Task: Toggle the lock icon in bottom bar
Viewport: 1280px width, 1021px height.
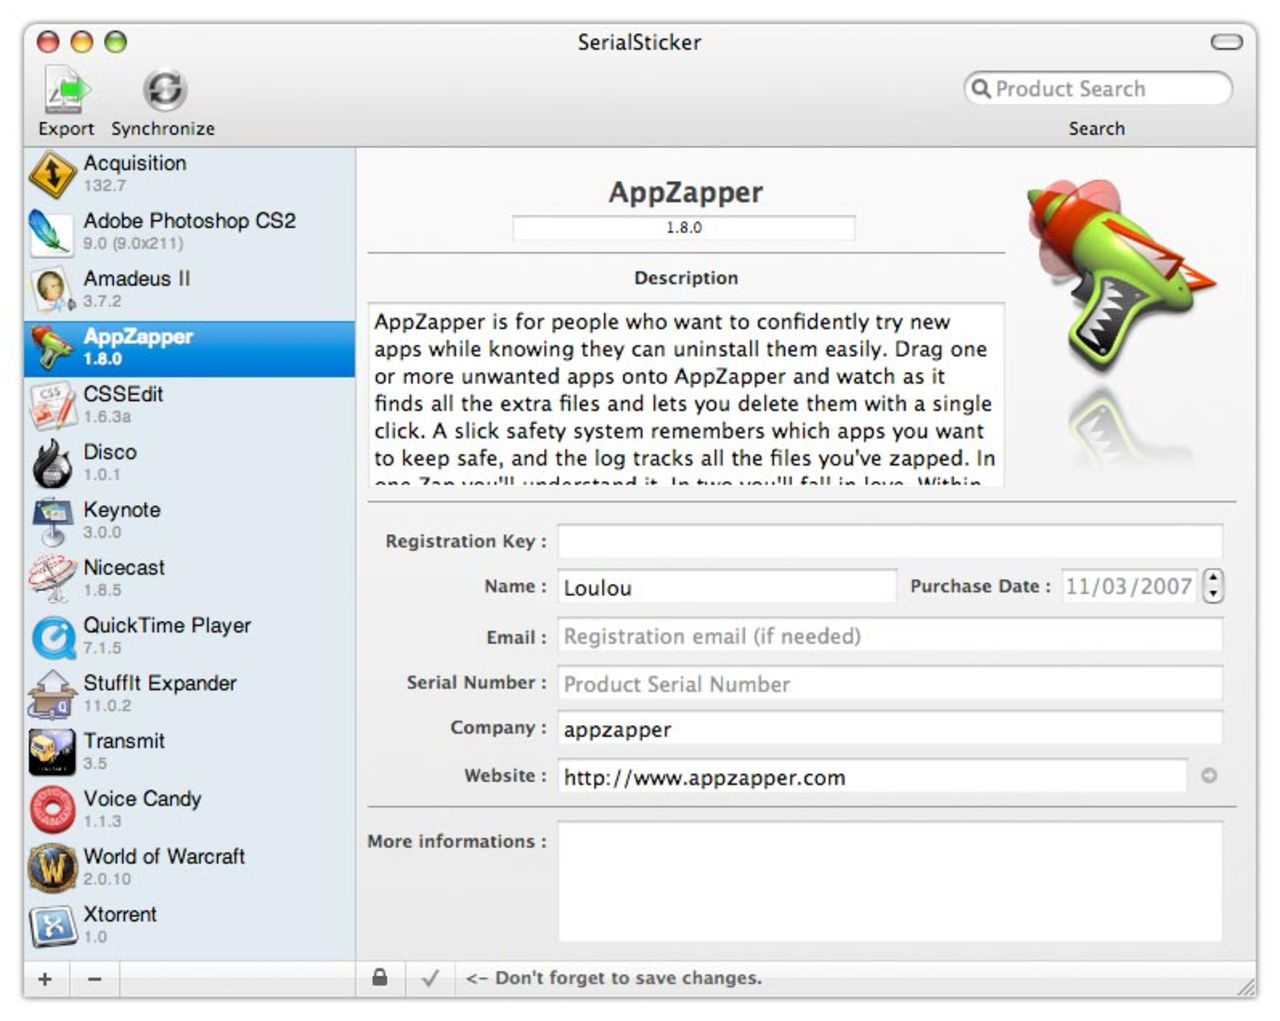Action: tap(380, 977)
